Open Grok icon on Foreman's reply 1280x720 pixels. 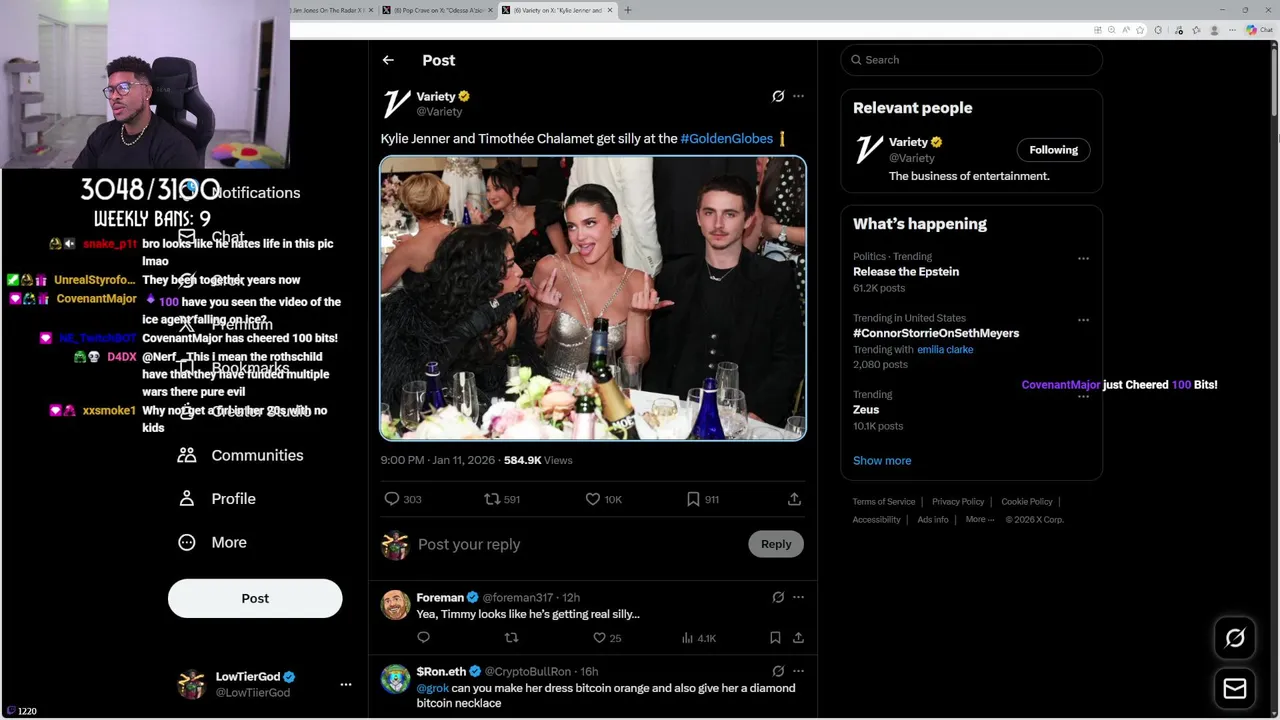coord(778,597)
